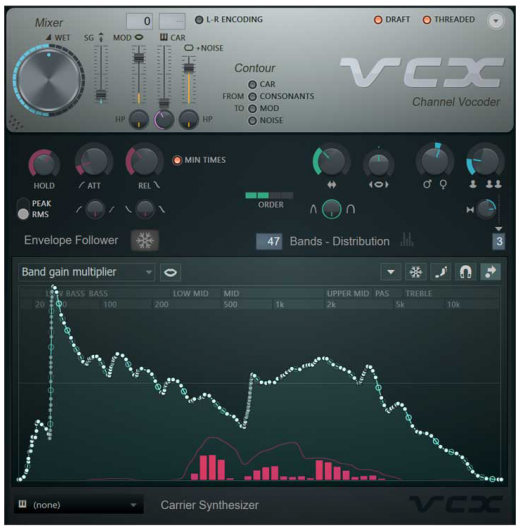Click the MOD high-pass HP knob
Screen dimensions: 518x529
tap(139, 119)
